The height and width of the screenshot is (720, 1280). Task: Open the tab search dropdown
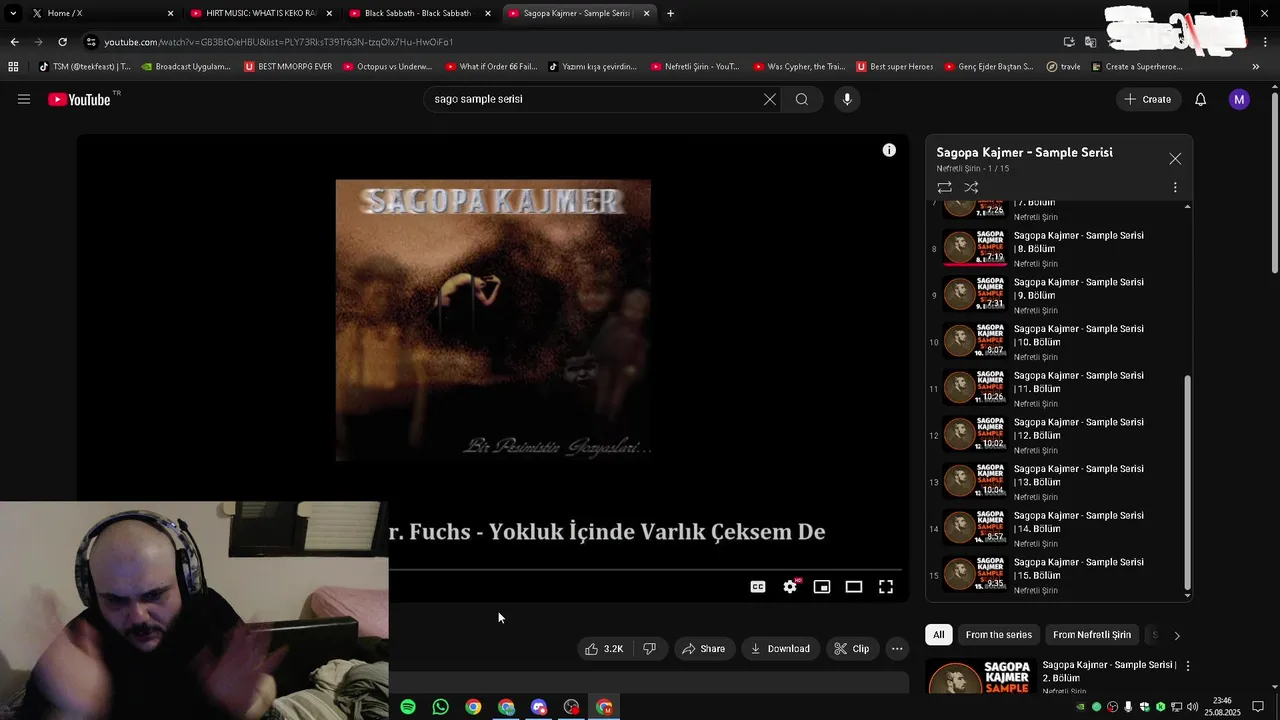[x=13, y=13]
